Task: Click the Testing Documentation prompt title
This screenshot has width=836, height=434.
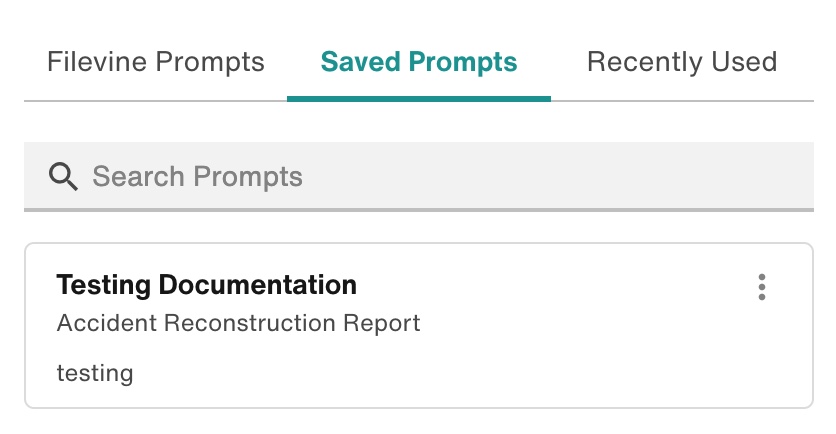Action: coord(206,285)
